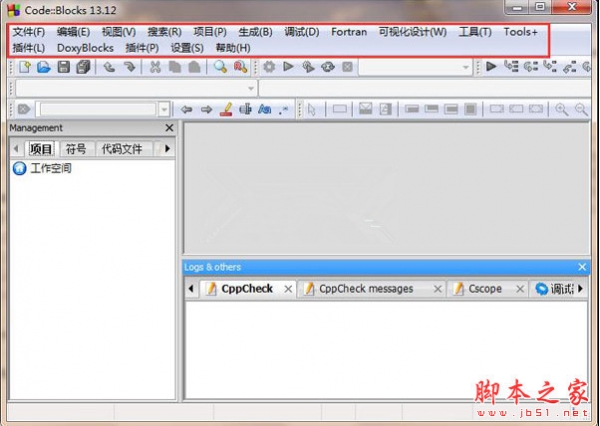
Task: Open the 文件(F) menu
Action: (x=29, y=32)
